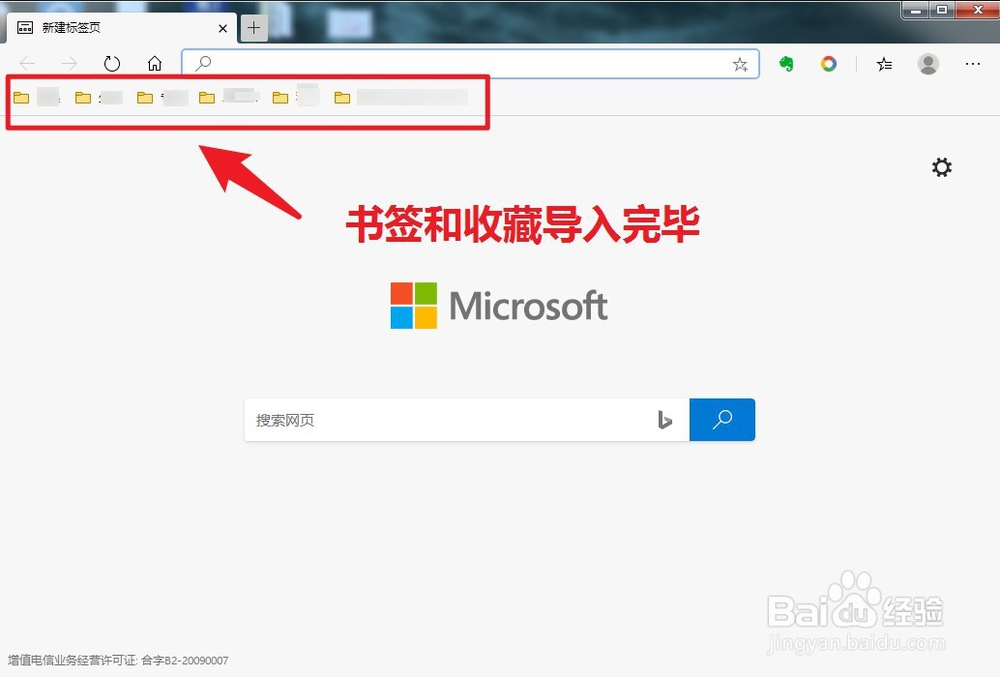Click the 增值电信业务经营许可证 footer text
The image size is (1000, 677).
tap(117, 660)
